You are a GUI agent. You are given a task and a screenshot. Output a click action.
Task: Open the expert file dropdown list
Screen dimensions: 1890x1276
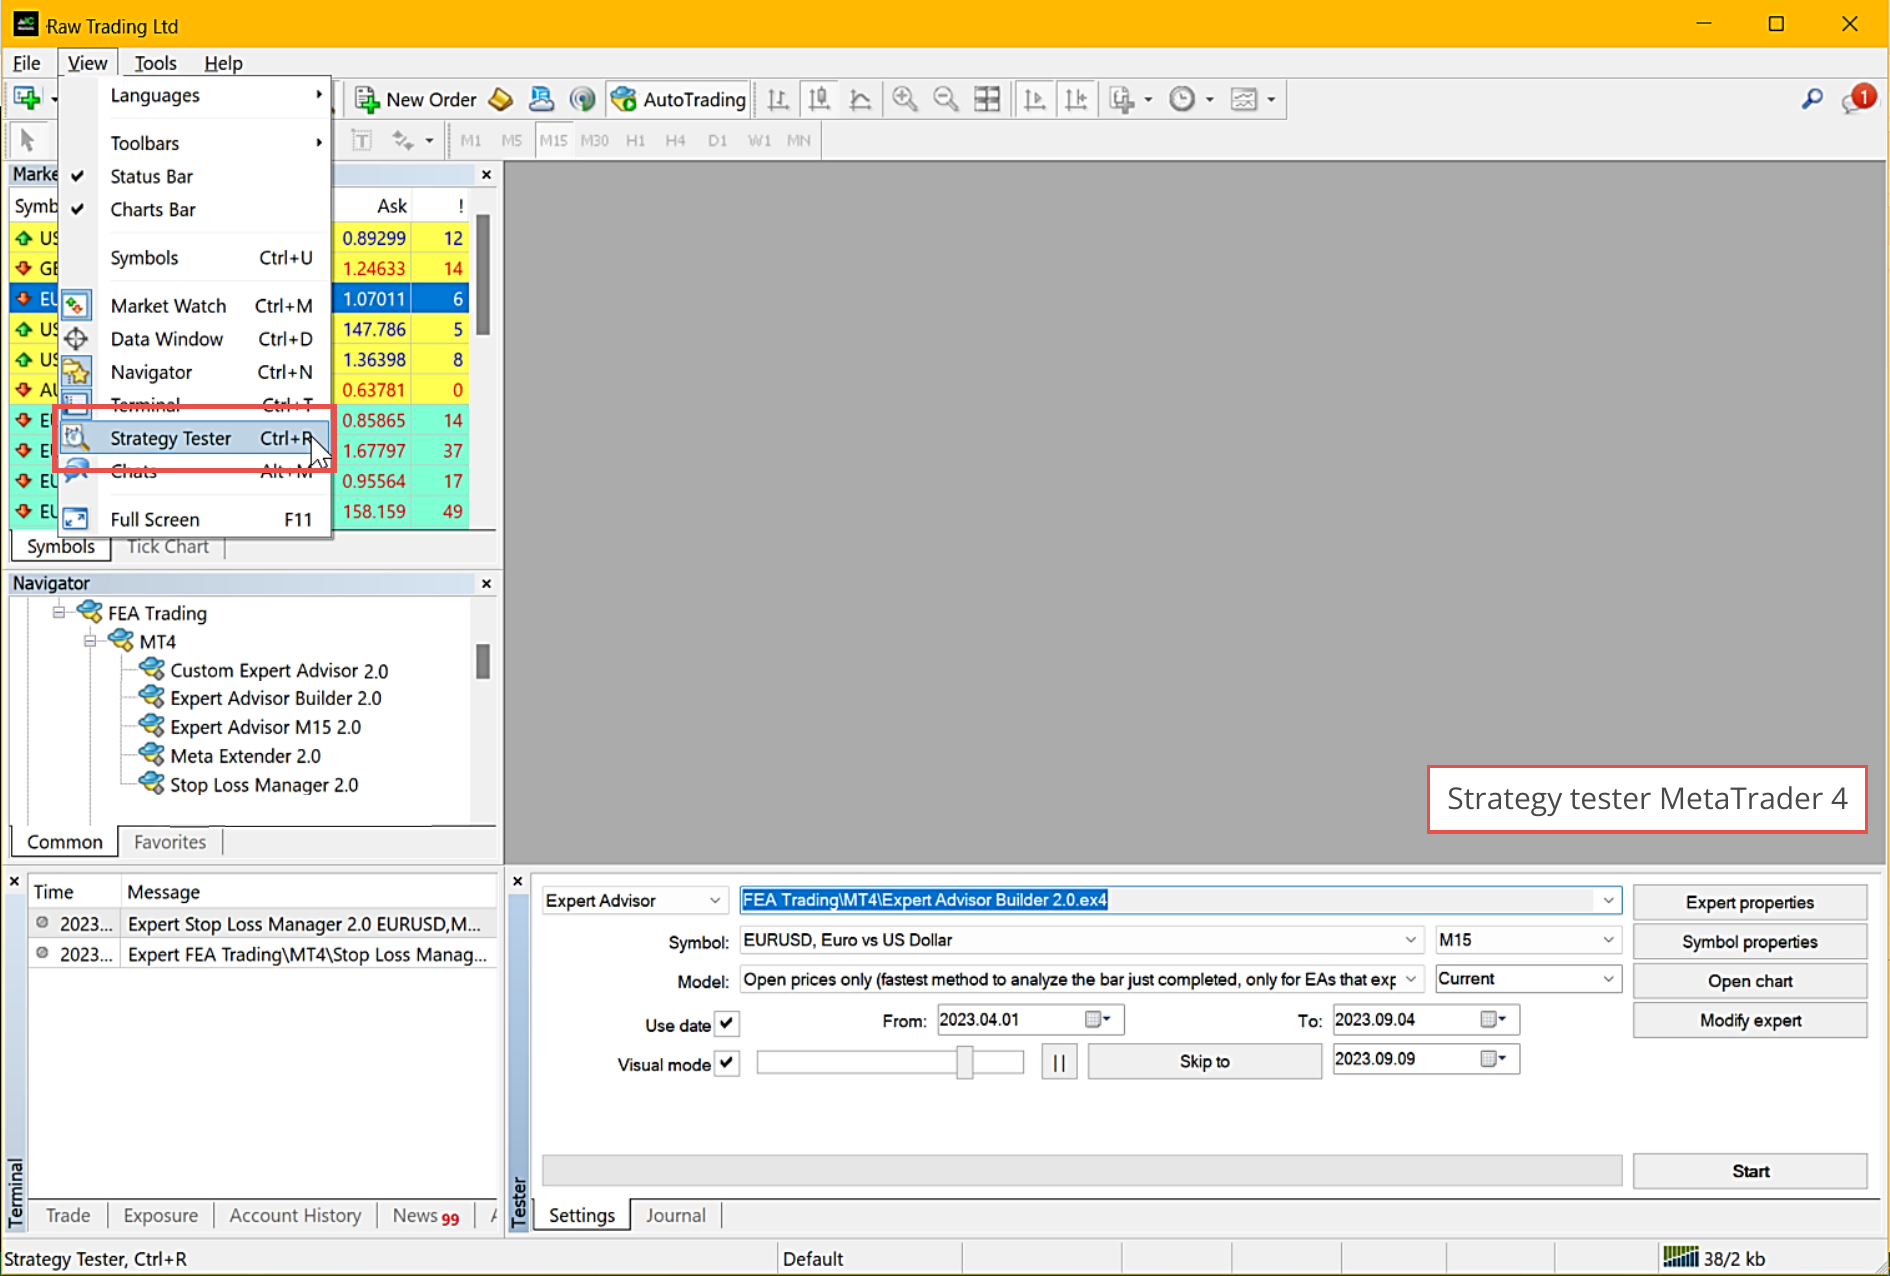pos(1608,900)
